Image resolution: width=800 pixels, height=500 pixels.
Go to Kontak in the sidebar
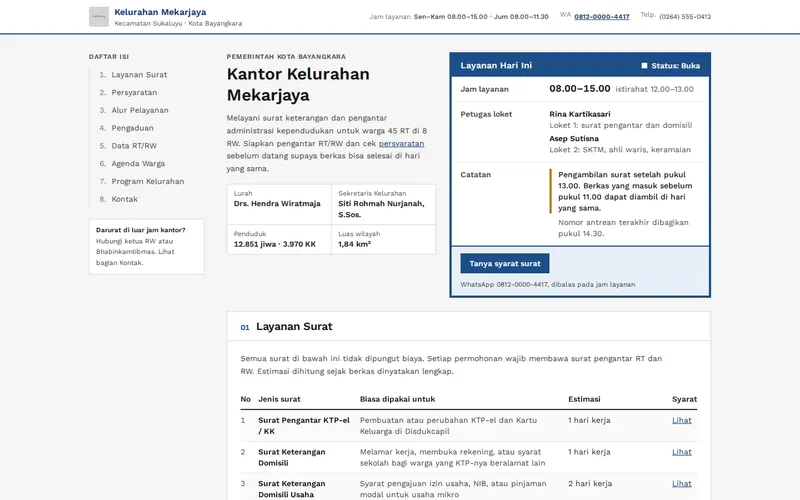[x=124, y=199]
